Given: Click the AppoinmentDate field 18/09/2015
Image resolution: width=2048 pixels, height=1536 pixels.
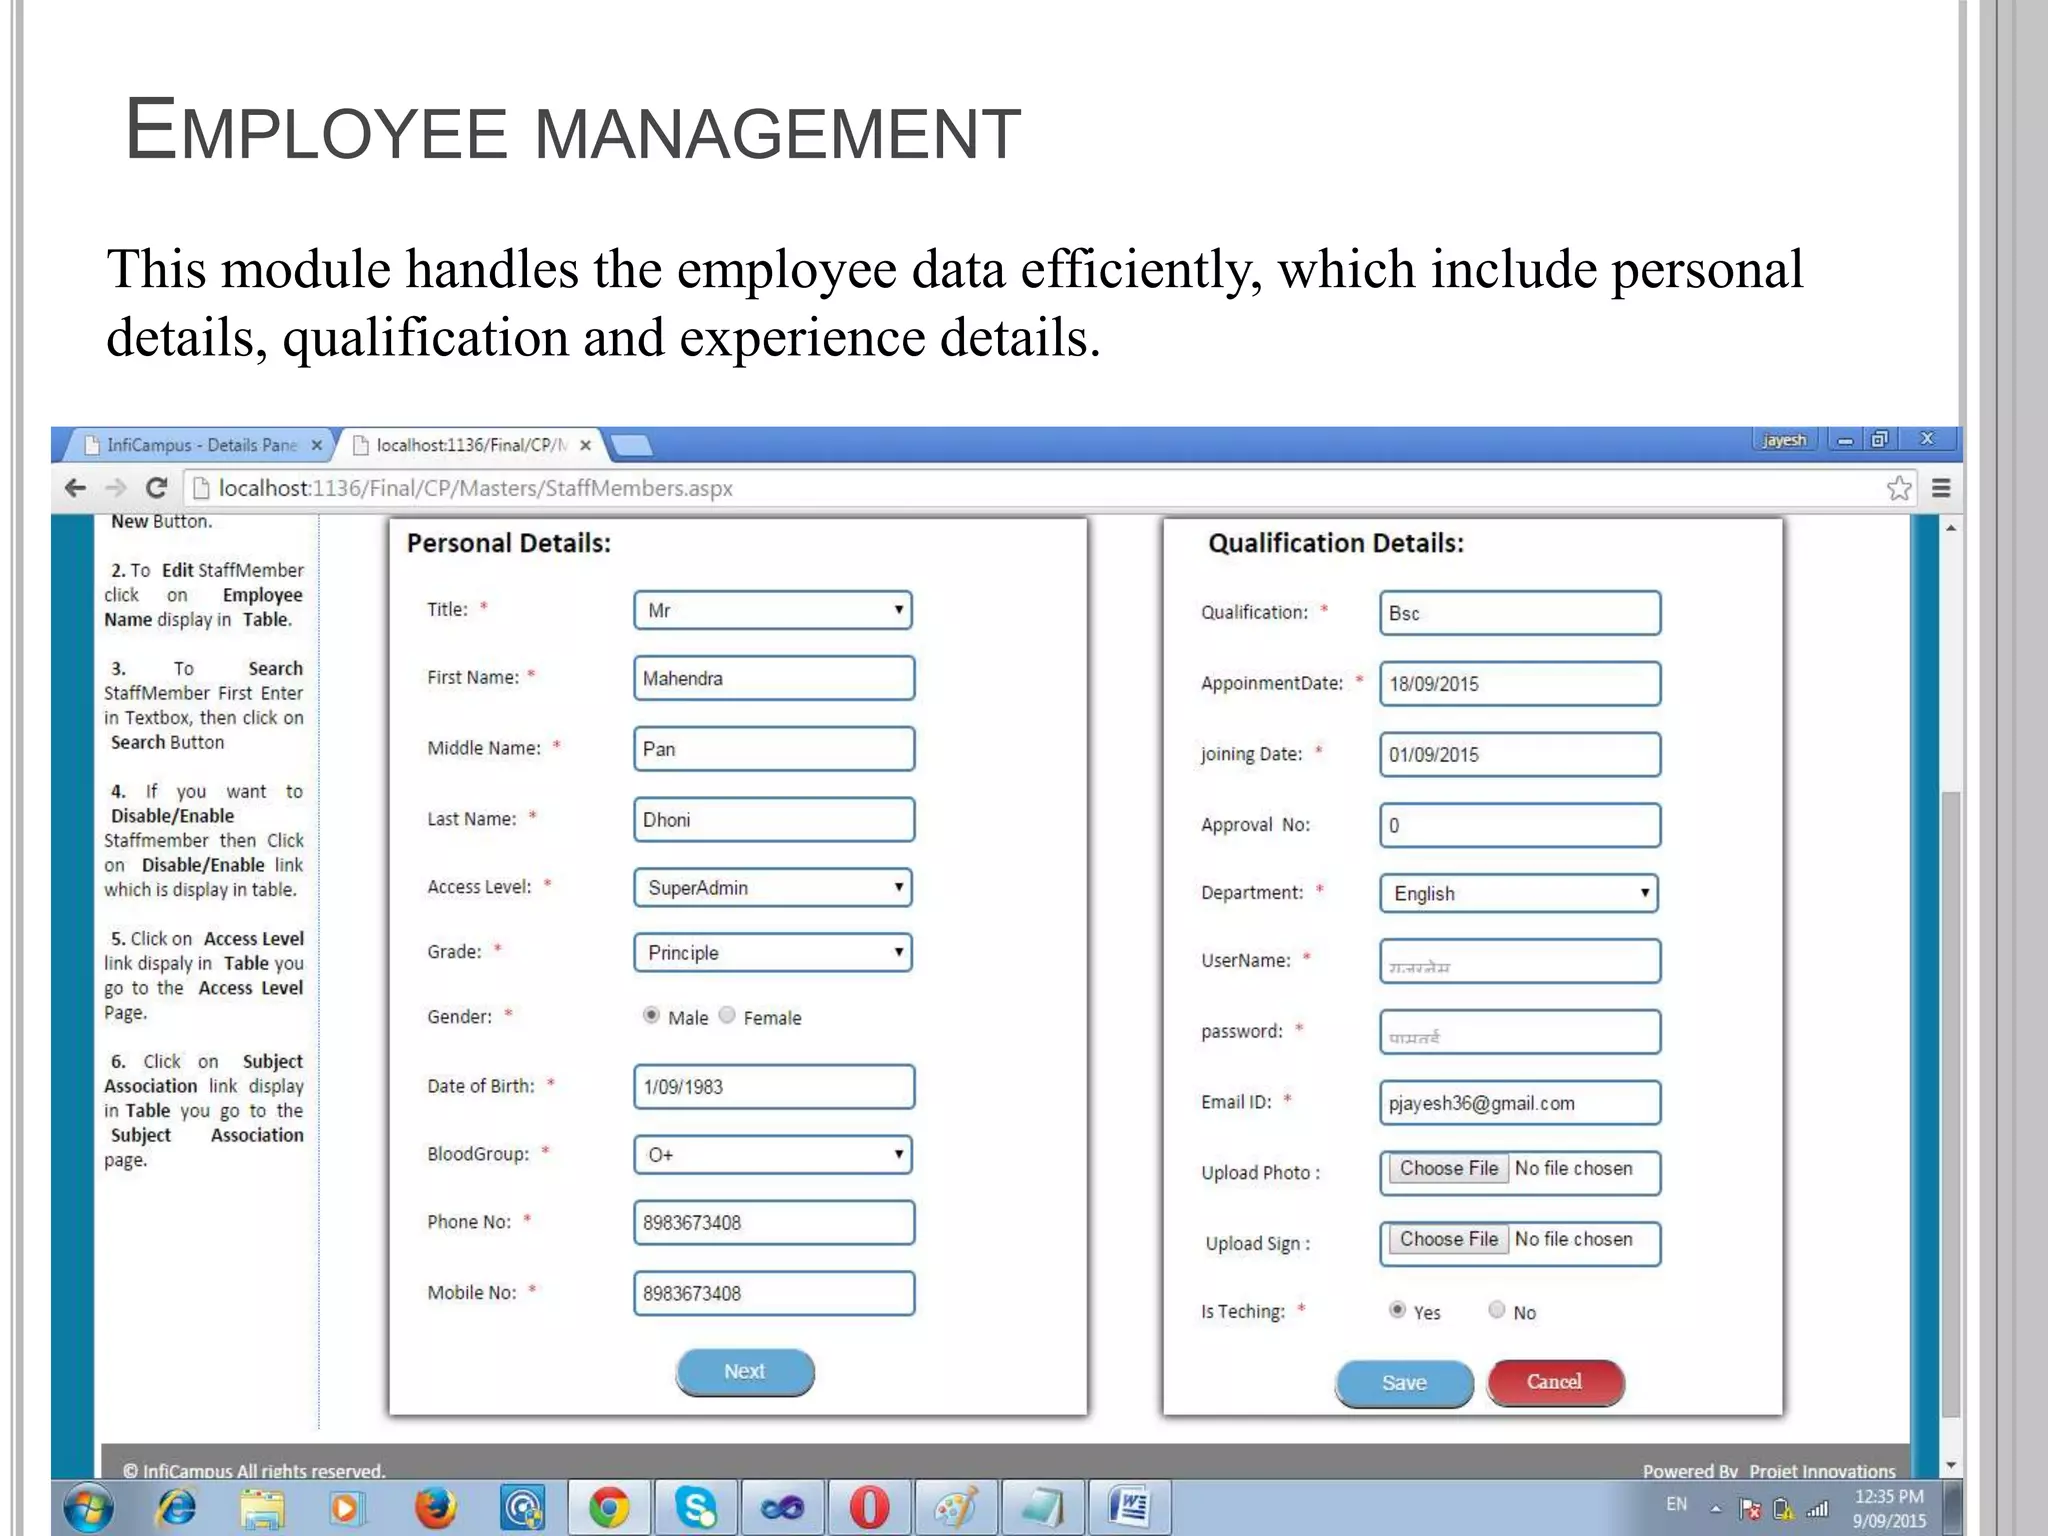Looking at the screenshot, I should pyautogui.click(x=1520, y=684).
